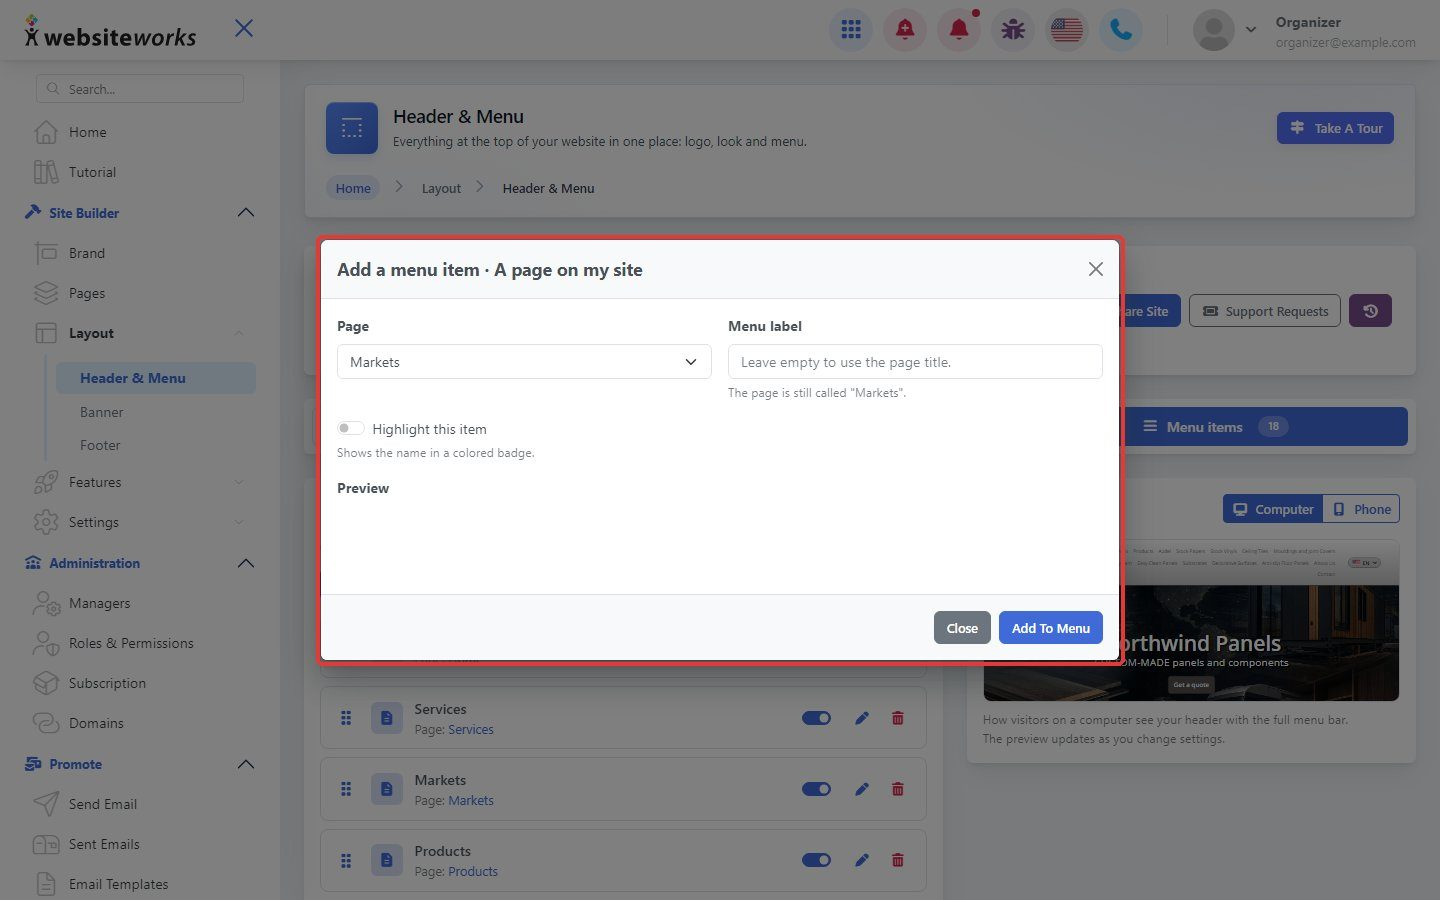
Task: Toggle the Services menu item switch
Action: [x=817, y=718]
